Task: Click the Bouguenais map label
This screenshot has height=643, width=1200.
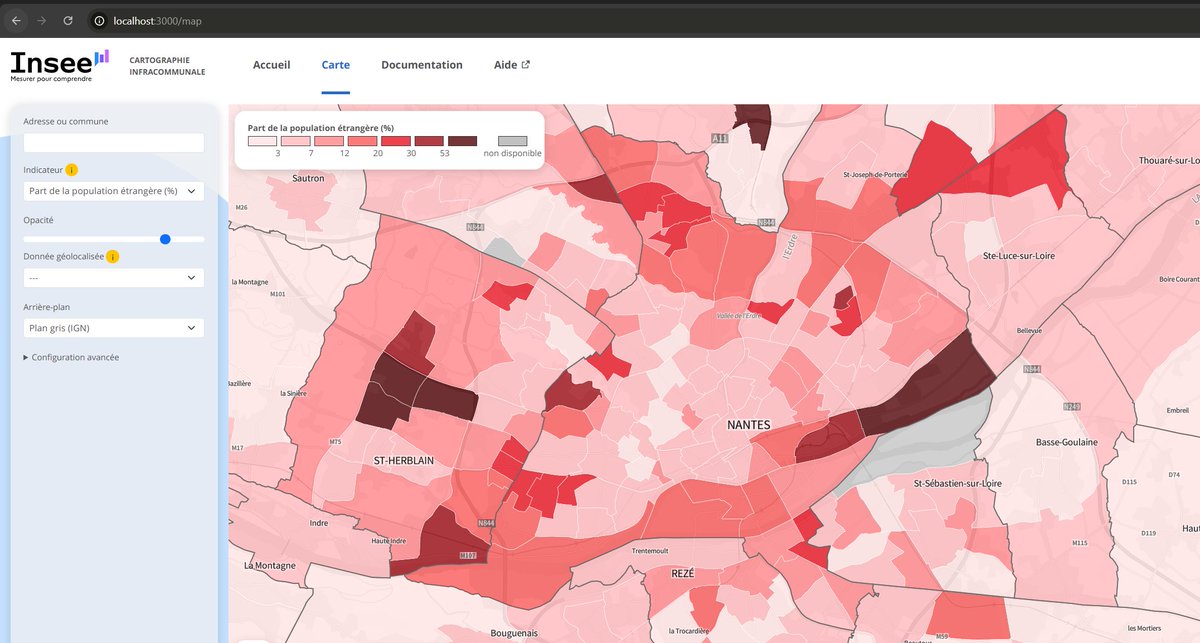Action: click(x=514, y=633)
